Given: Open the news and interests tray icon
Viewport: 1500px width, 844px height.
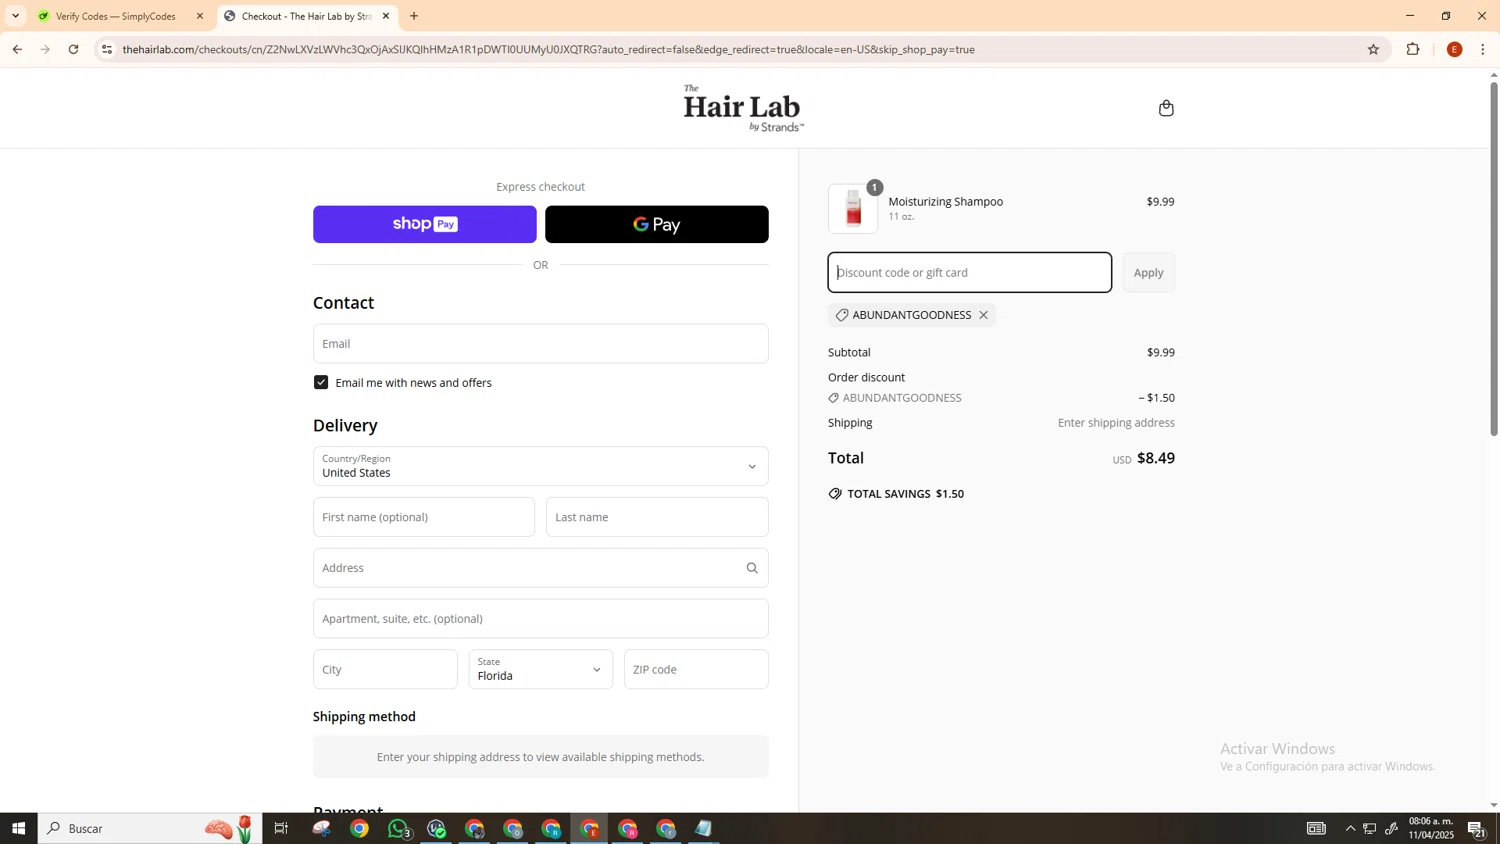Looking at the screenshot, I should coord(1316,828).
